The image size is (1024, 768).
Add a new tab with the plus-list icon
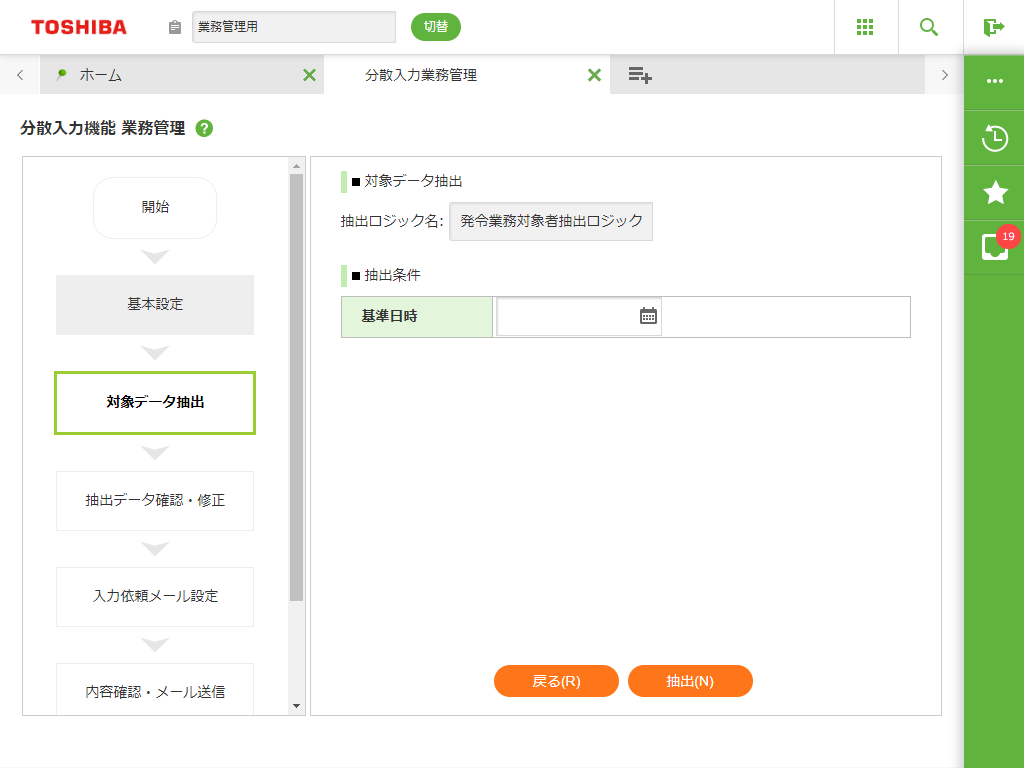click(x=640, y=75)
